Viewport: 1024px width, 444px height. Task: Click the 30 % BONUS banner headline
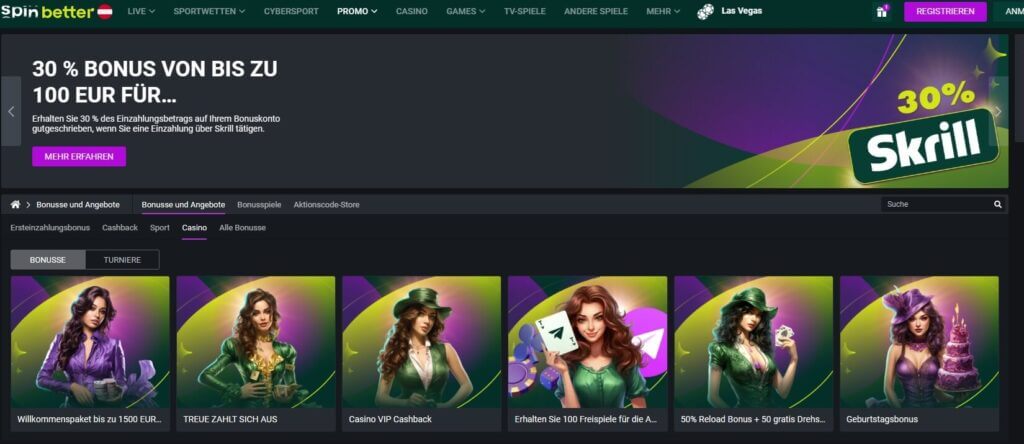[154, 81]
